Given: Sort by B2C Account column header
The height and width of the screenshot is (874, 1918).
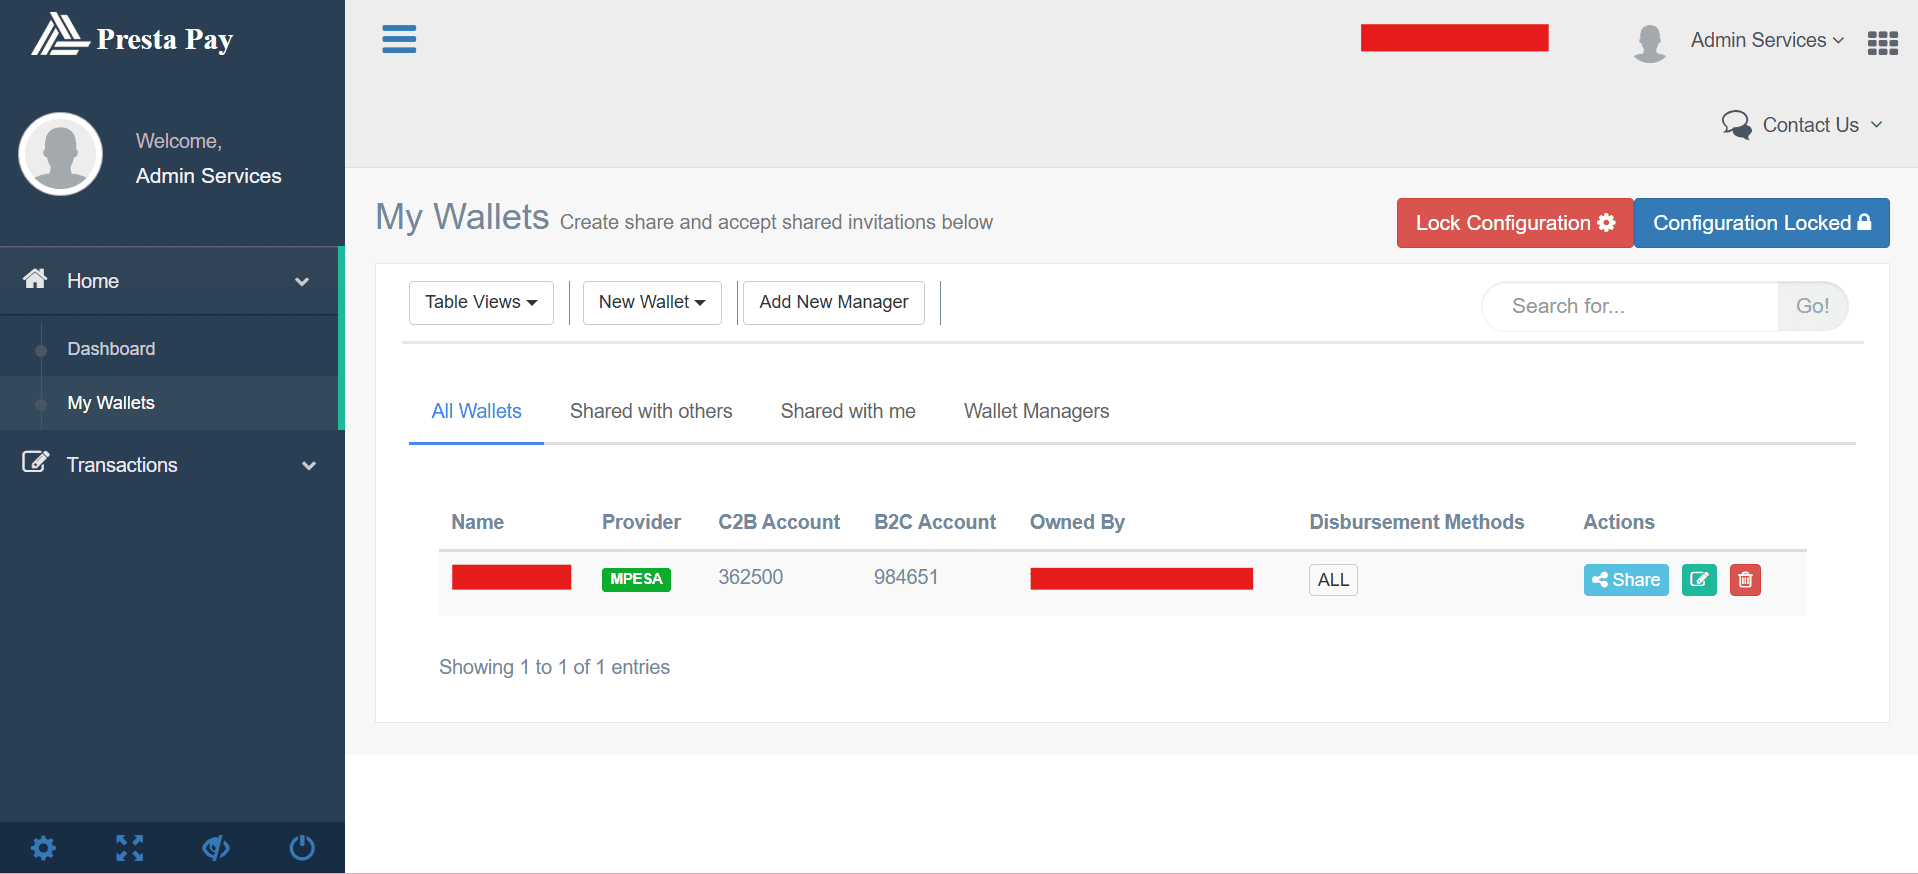Looking at the screenshot, I should (935, 522).
